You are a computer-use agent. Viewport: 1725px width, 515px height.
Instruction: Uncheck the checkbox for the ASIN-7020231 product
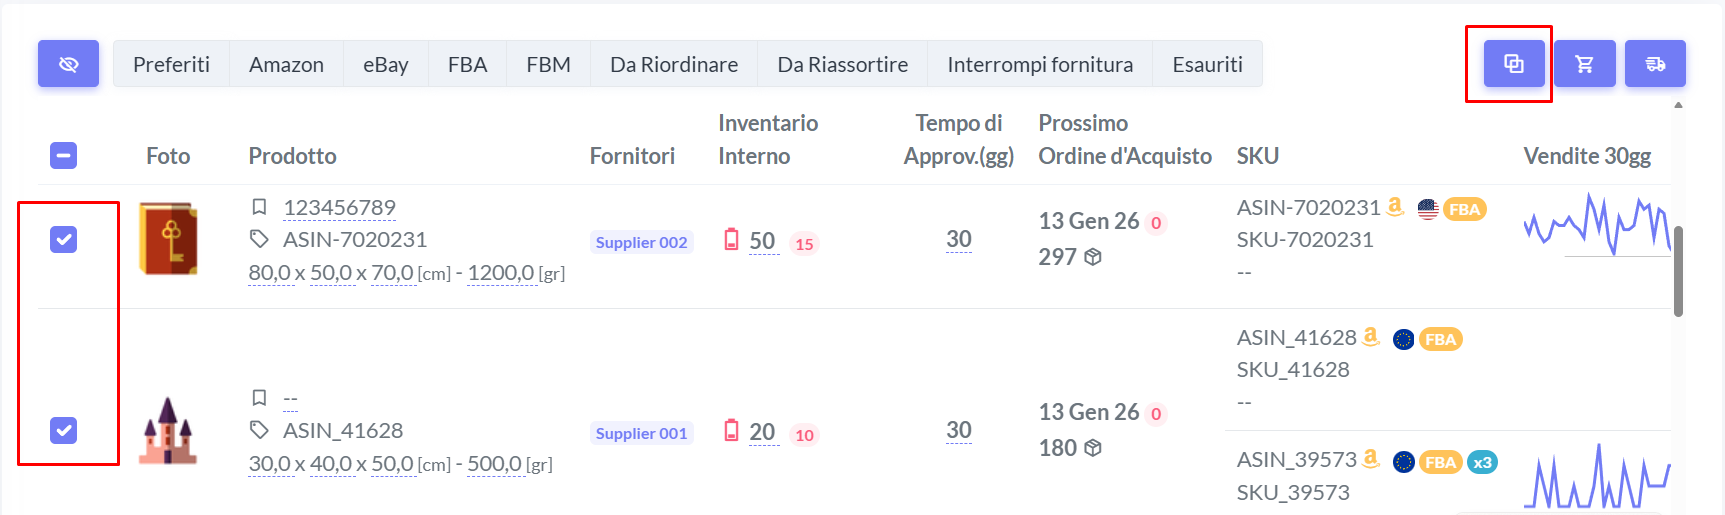pos(64,240)
